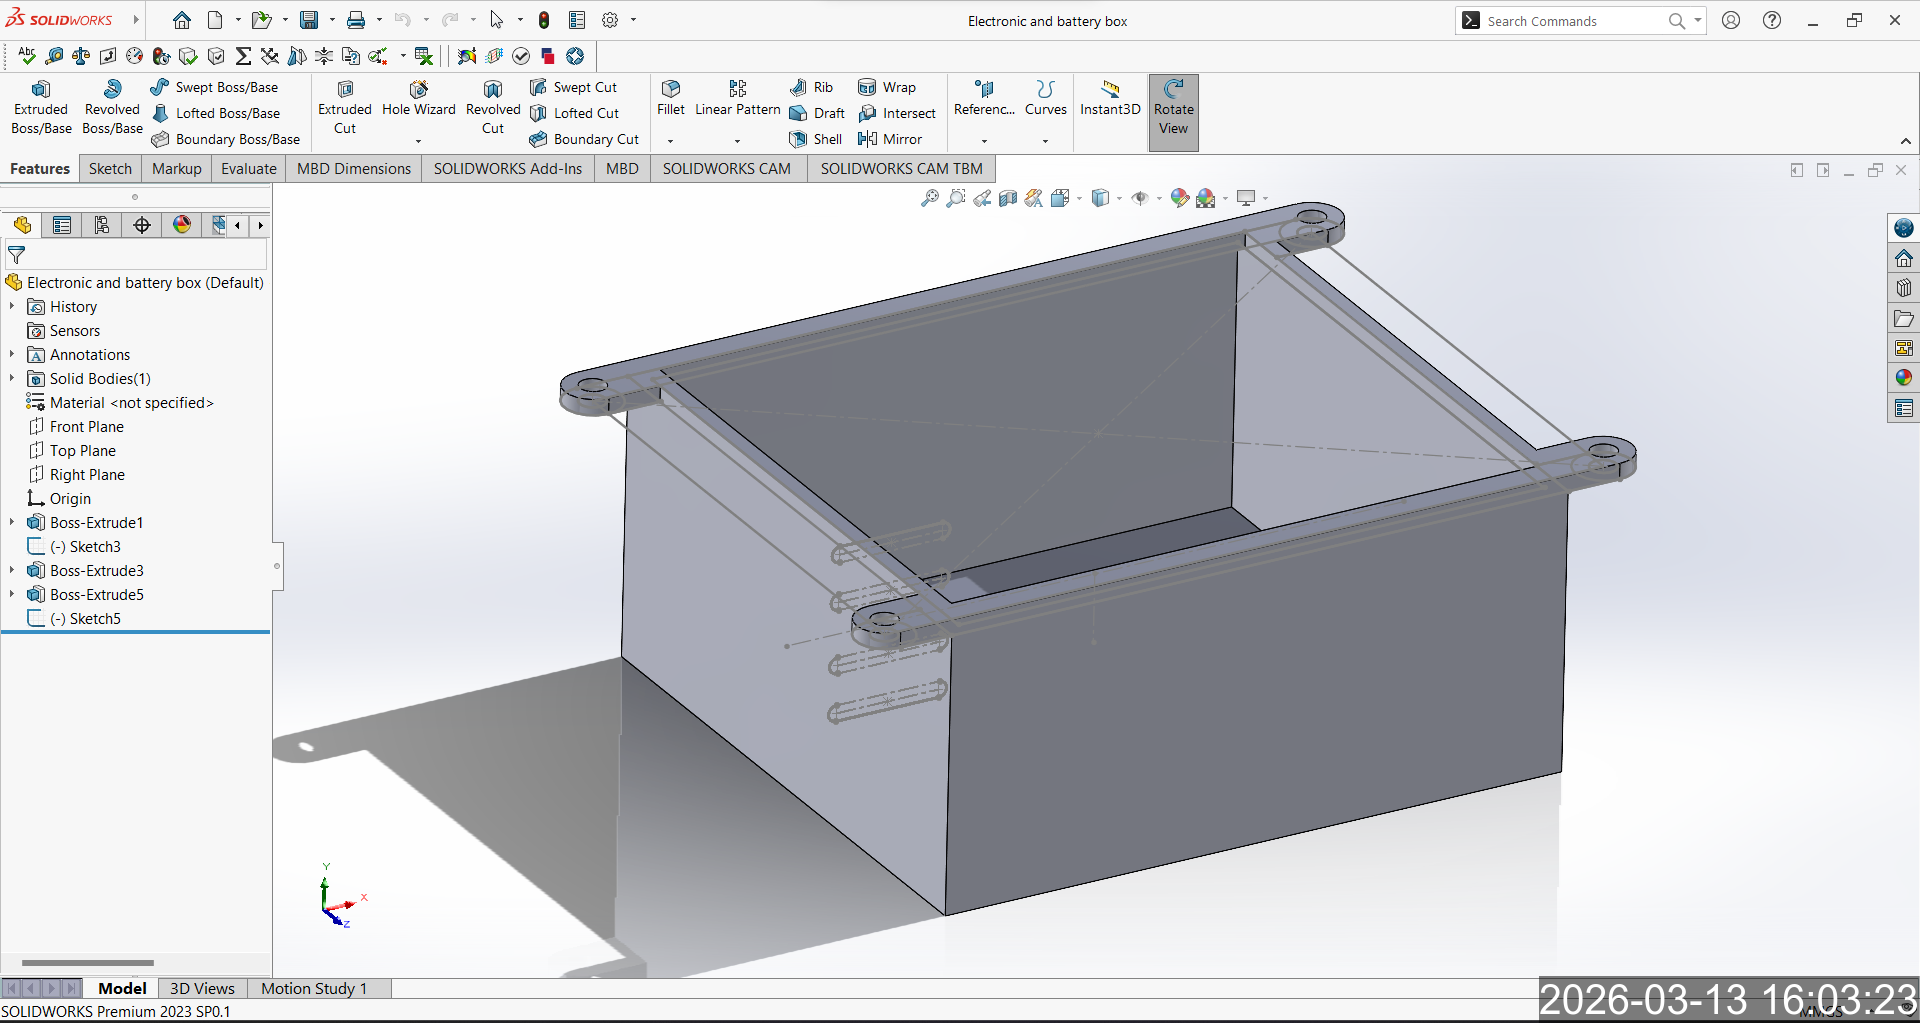Switch to the Sketch tab

point(110,168)
